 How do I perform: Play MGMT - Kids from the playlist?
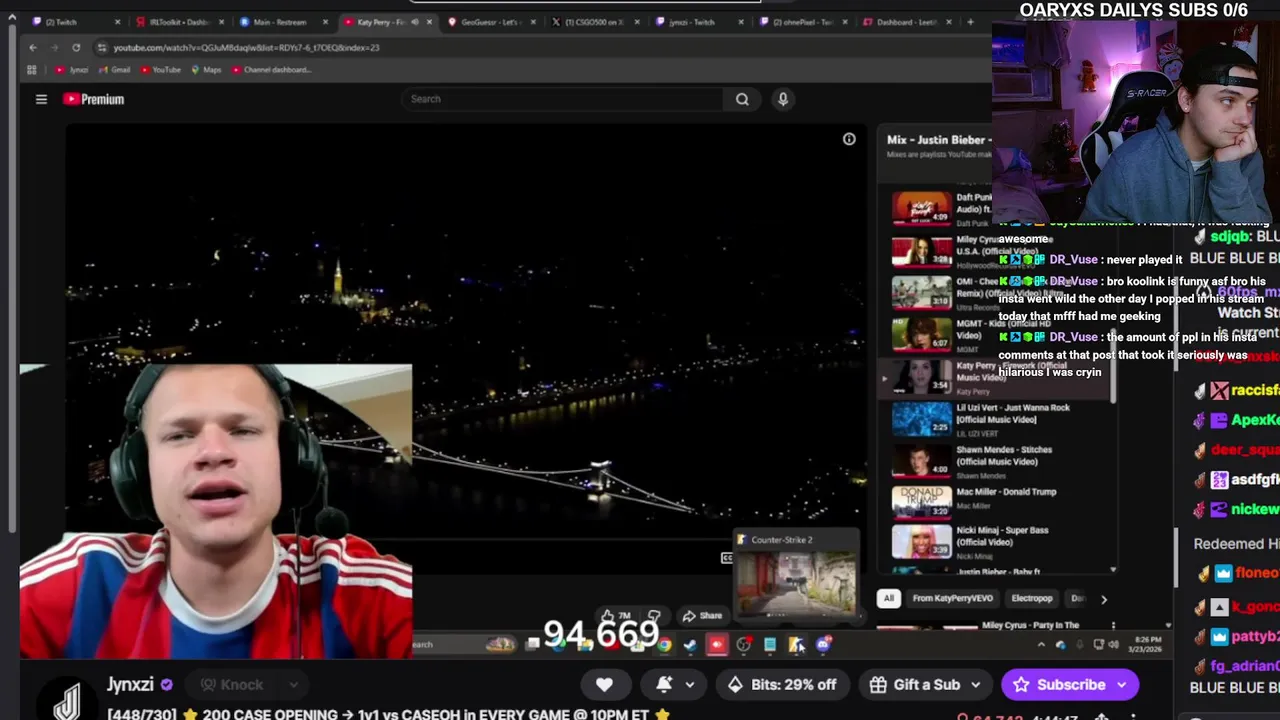tap(998, 334)
